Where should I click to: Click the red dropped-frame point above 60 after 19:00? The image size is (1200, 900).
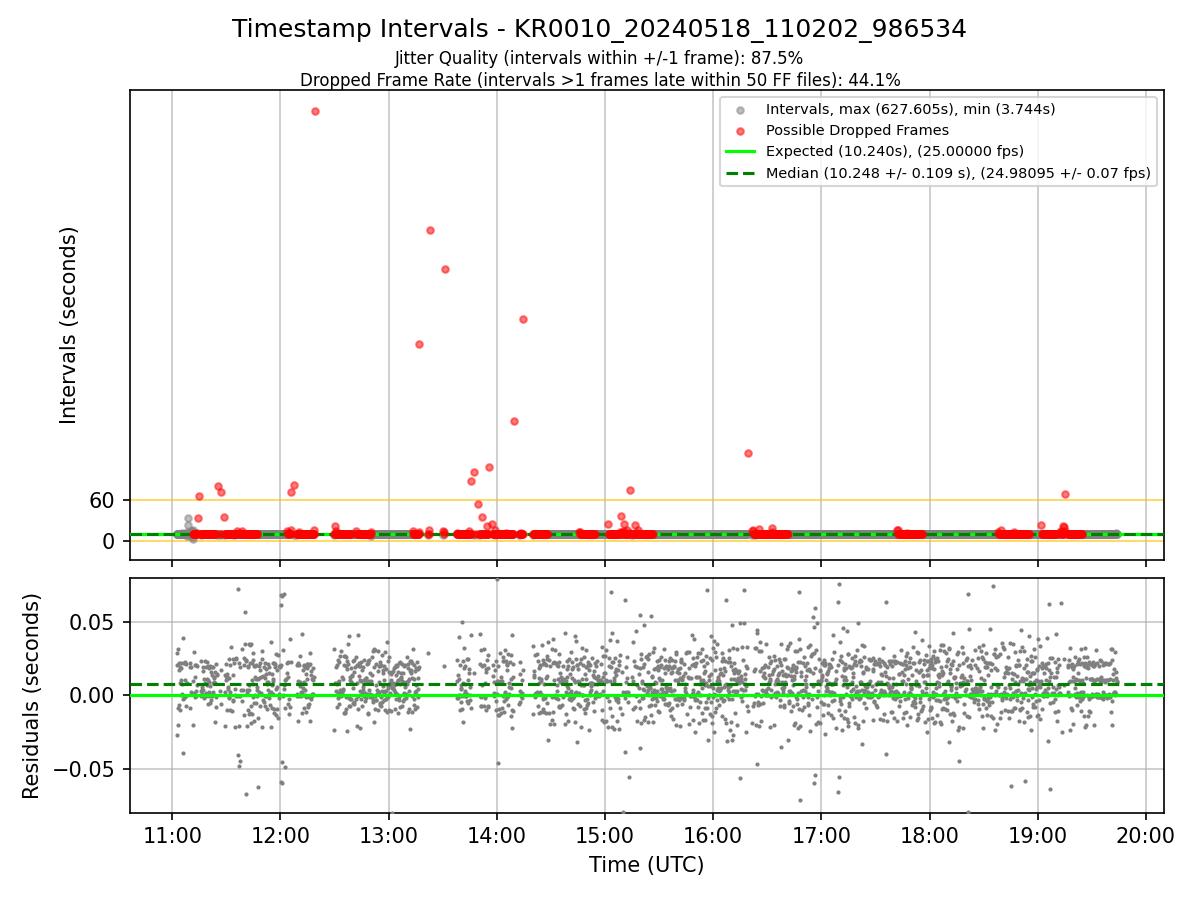[x=1065, y=494]
